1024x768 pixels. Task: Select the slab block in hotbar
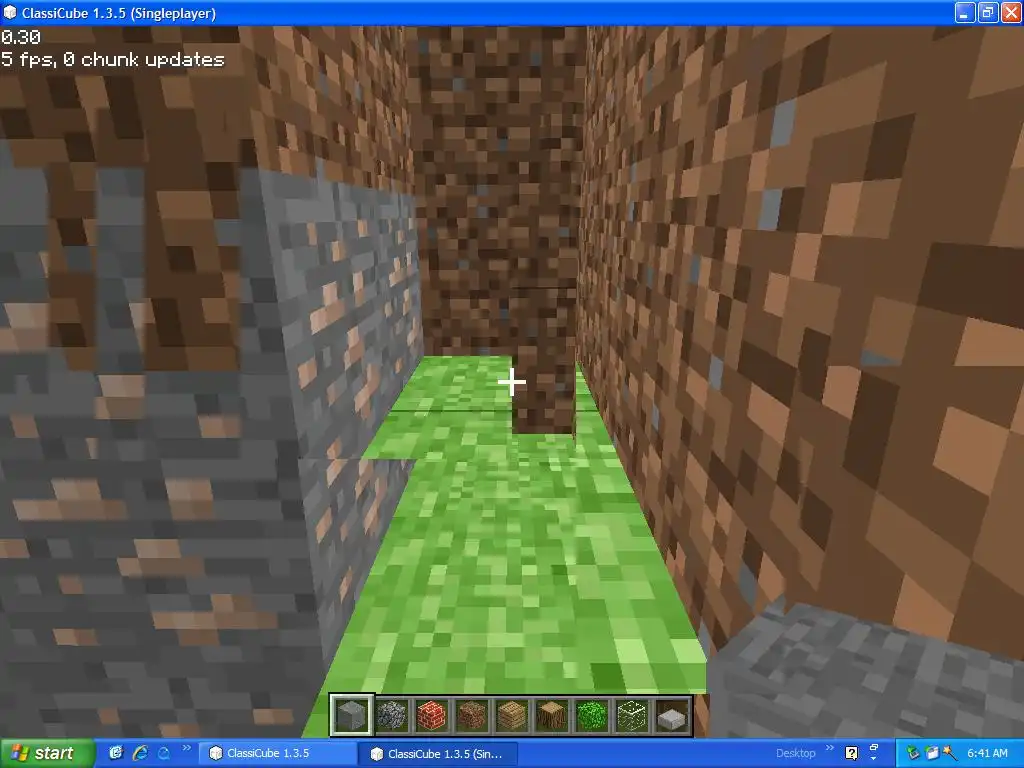[672, 716]
